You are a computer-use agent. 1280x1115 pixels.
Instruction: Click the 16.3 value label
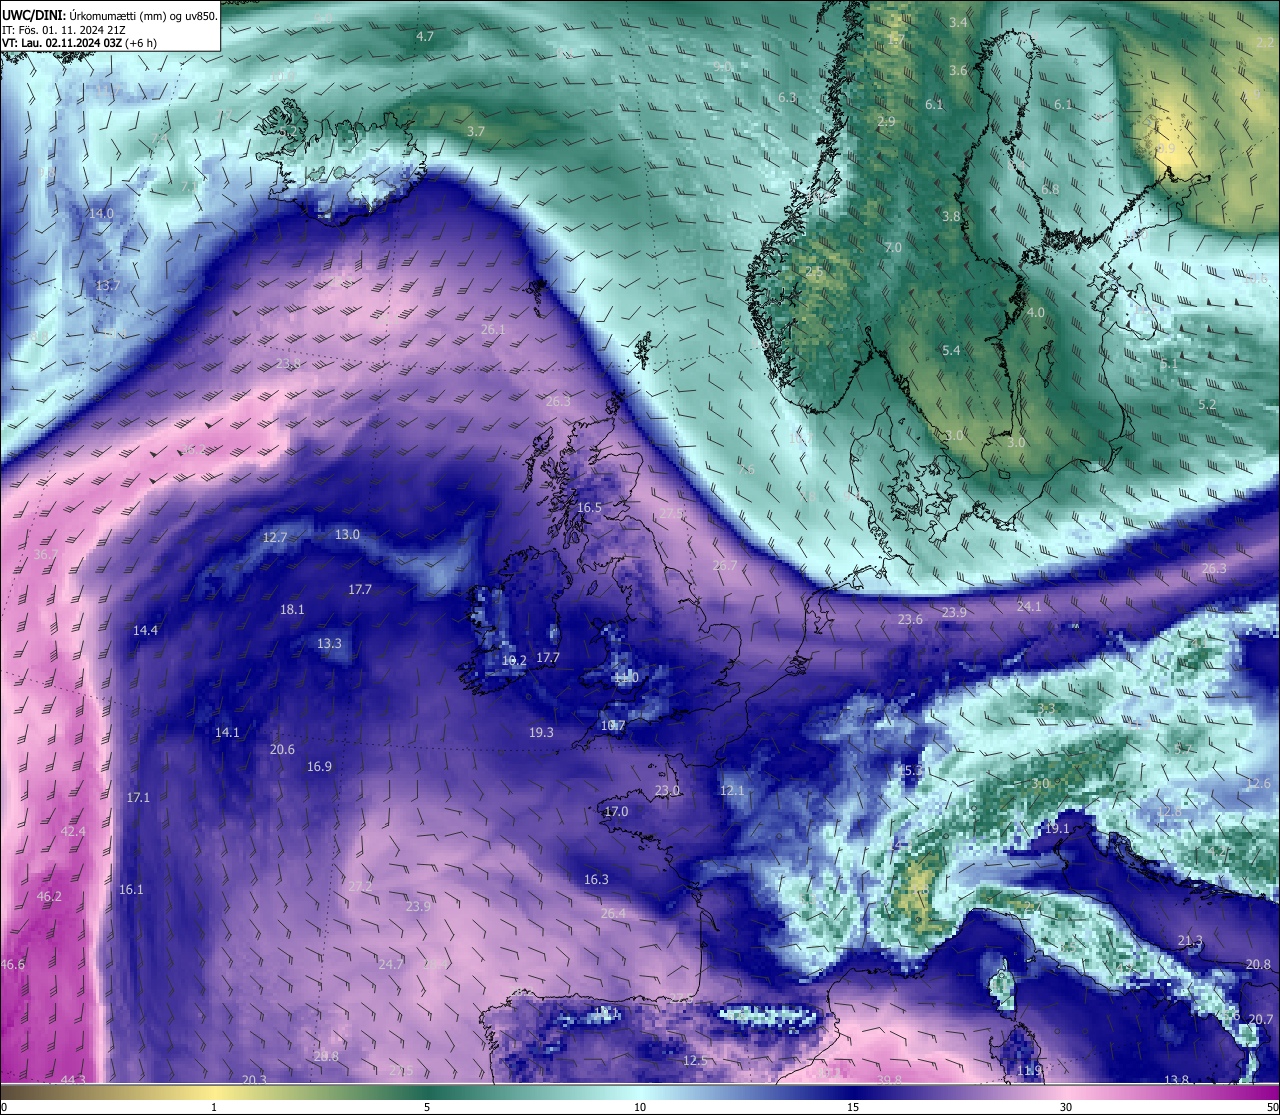596,880
